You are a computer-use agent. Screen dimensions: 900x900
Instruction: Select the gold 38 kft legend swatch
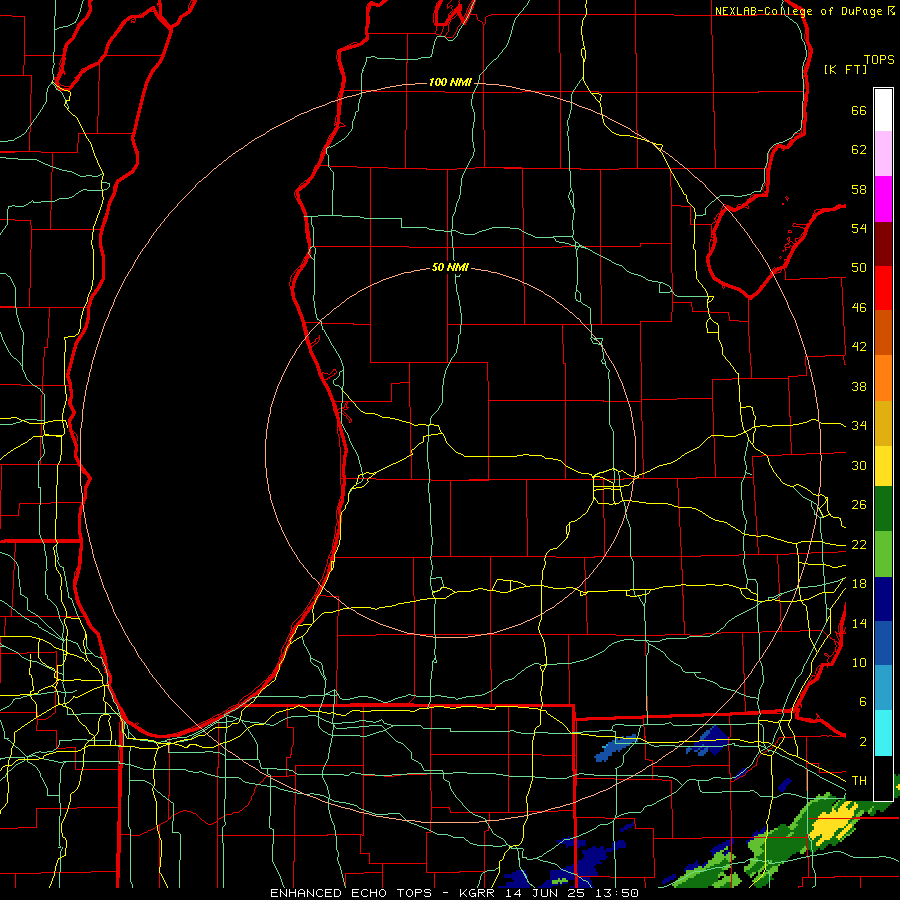883,424
